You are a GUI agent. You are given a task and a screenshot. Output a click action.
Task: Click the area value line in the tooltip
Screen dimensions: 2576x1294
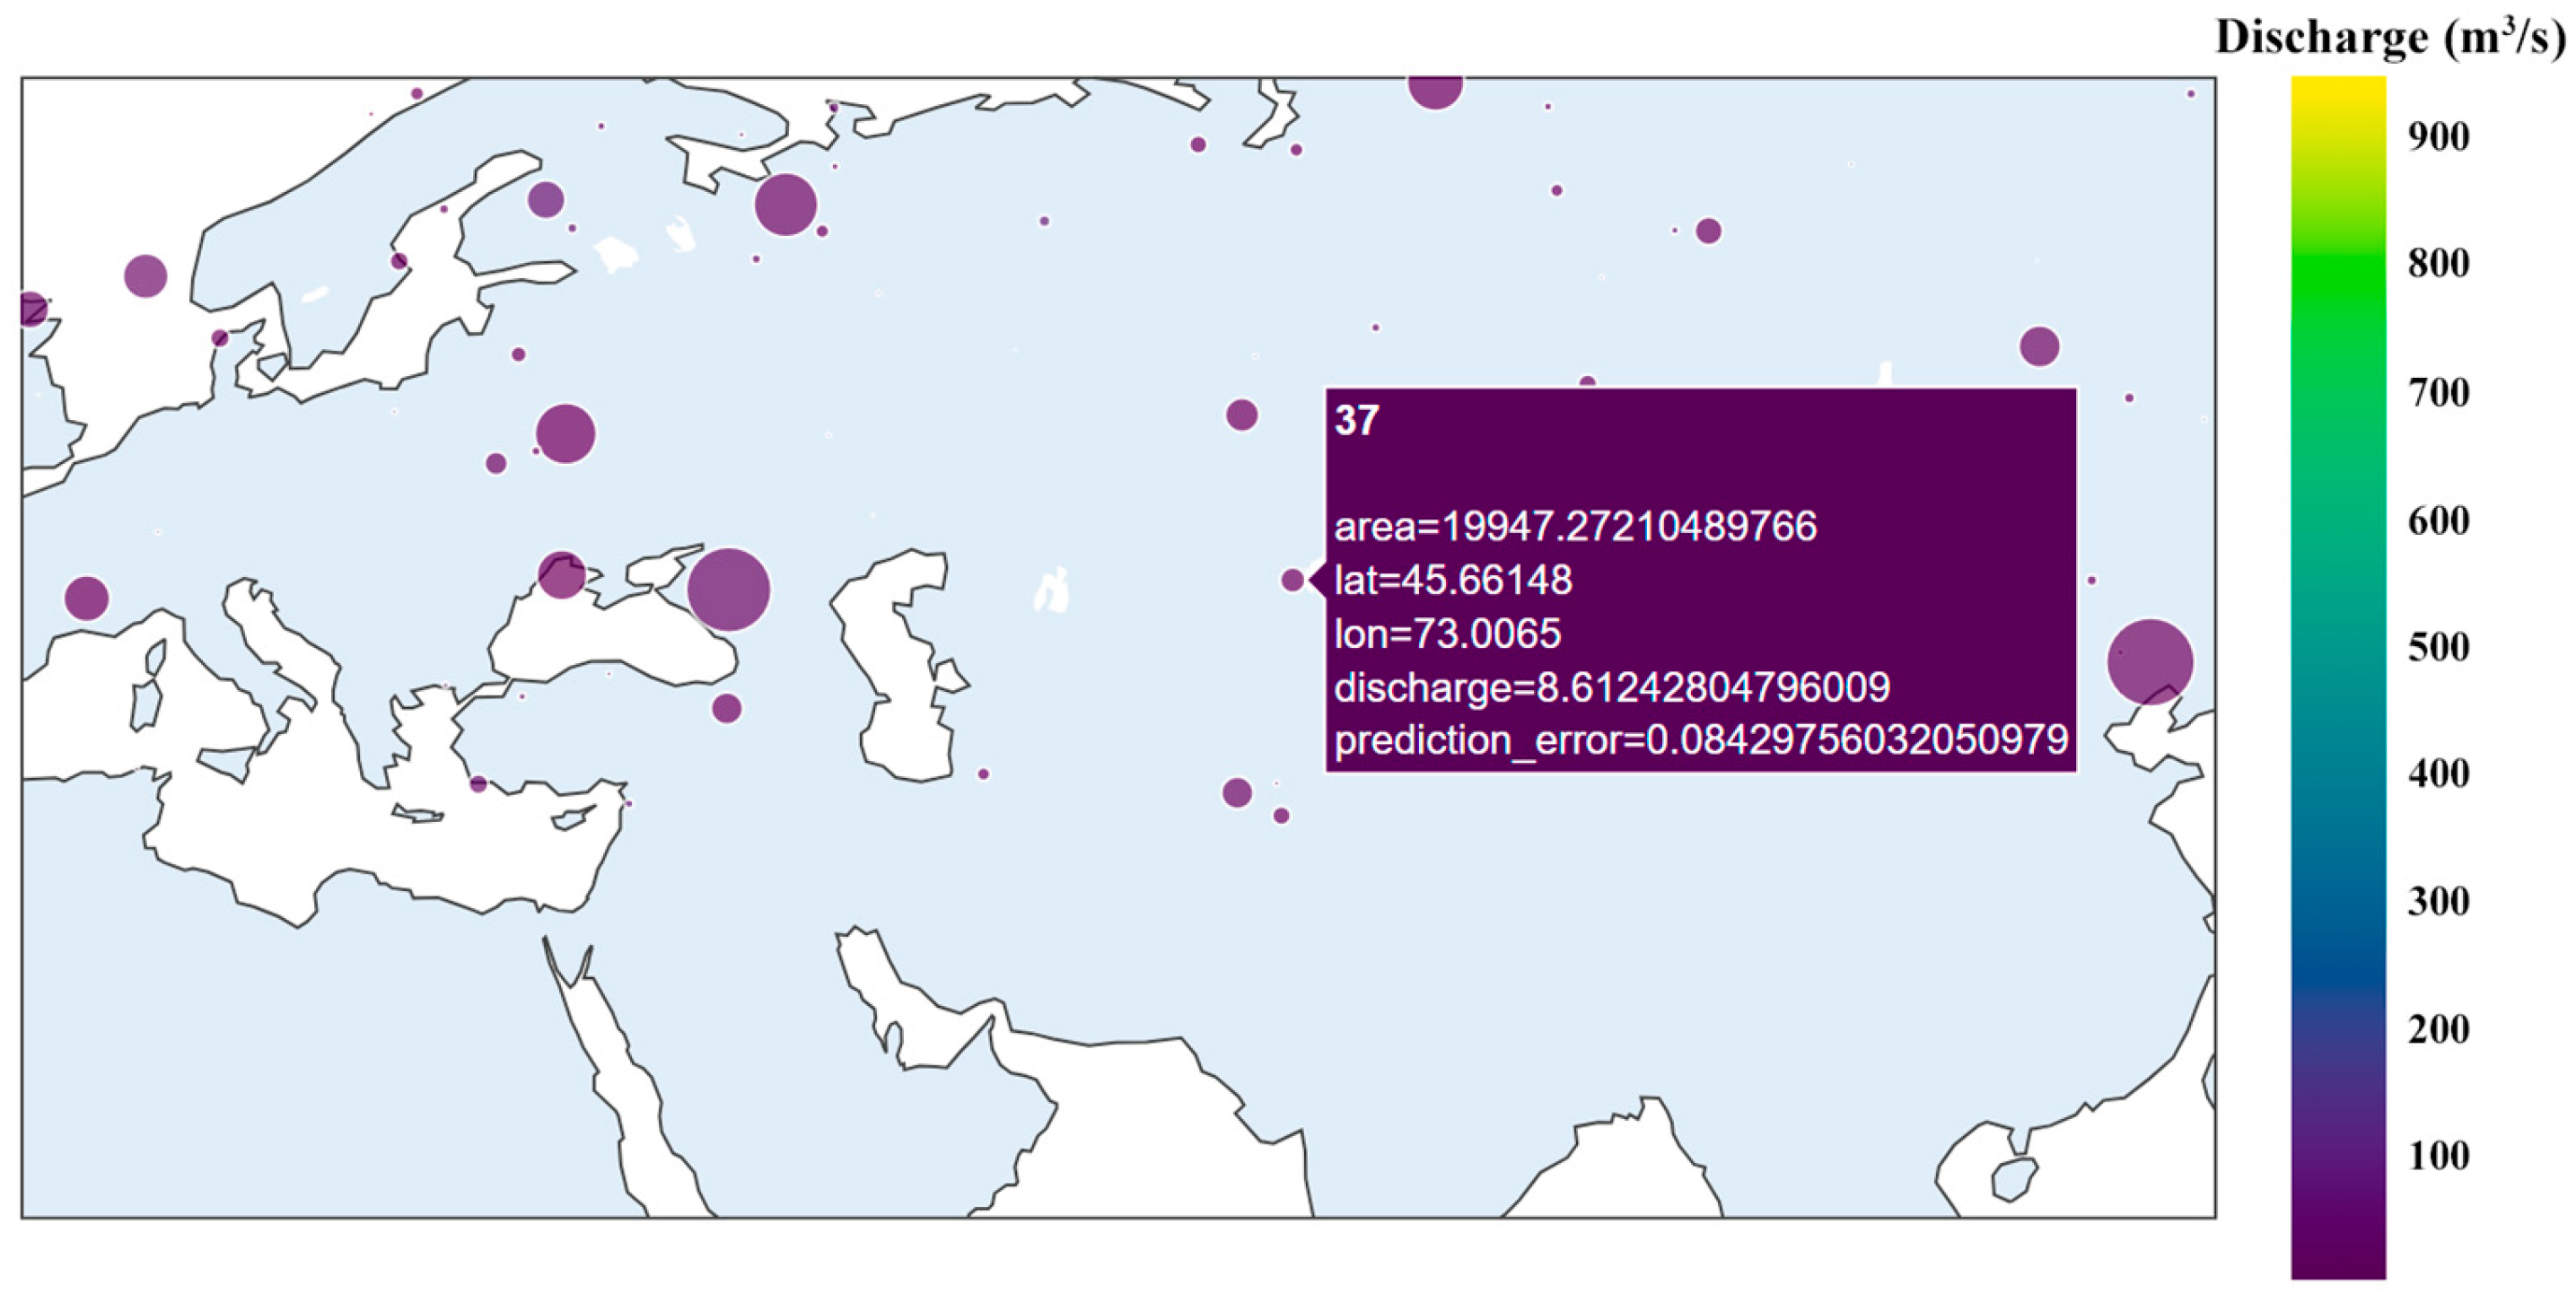(x=1575, y=526)
